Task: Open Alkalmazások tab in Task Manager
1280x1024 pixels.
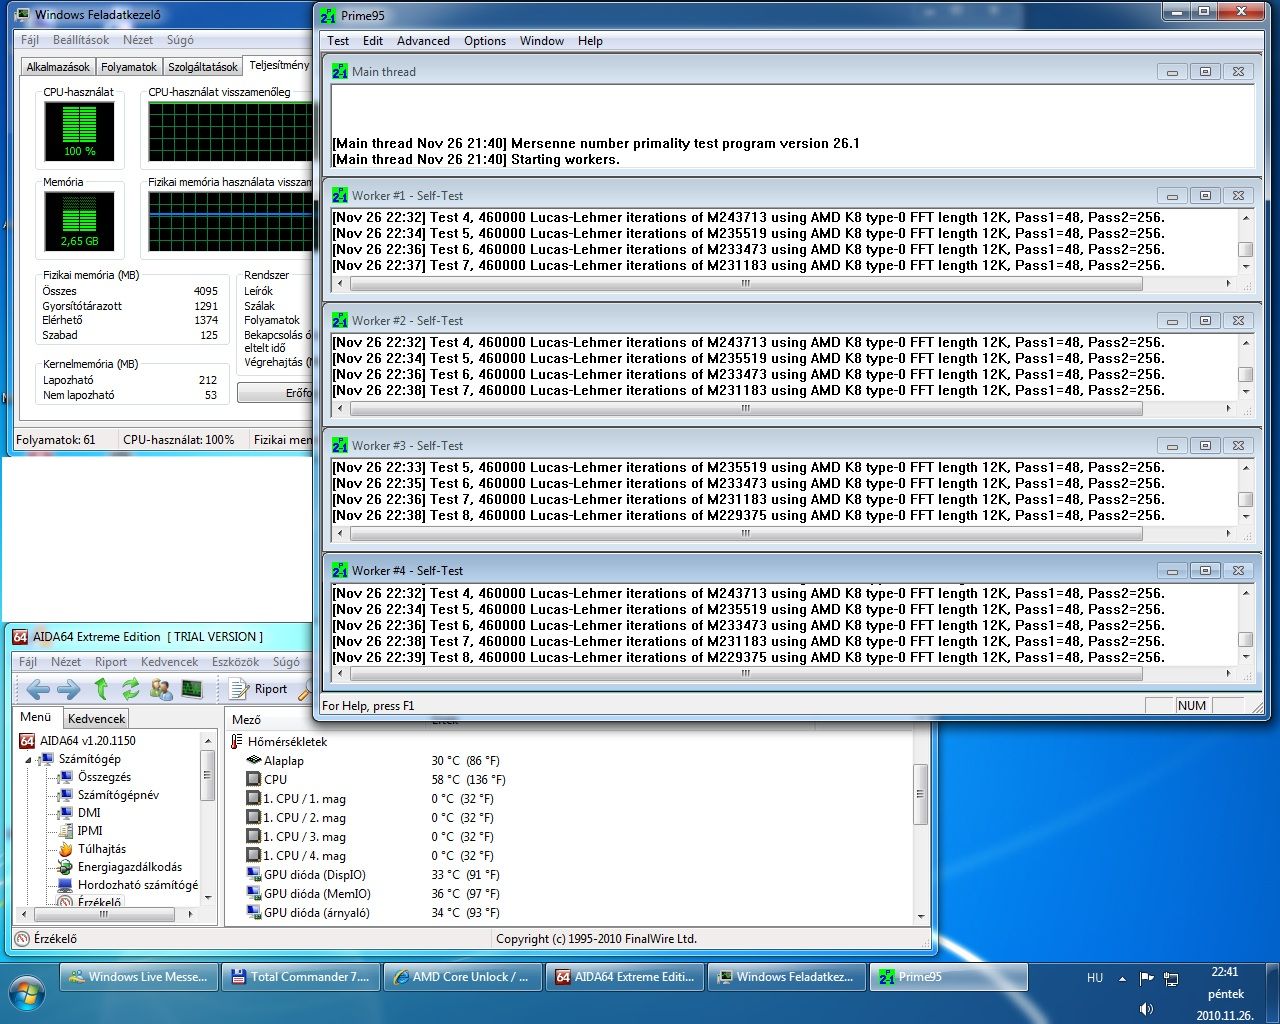Action: [58, 67]
